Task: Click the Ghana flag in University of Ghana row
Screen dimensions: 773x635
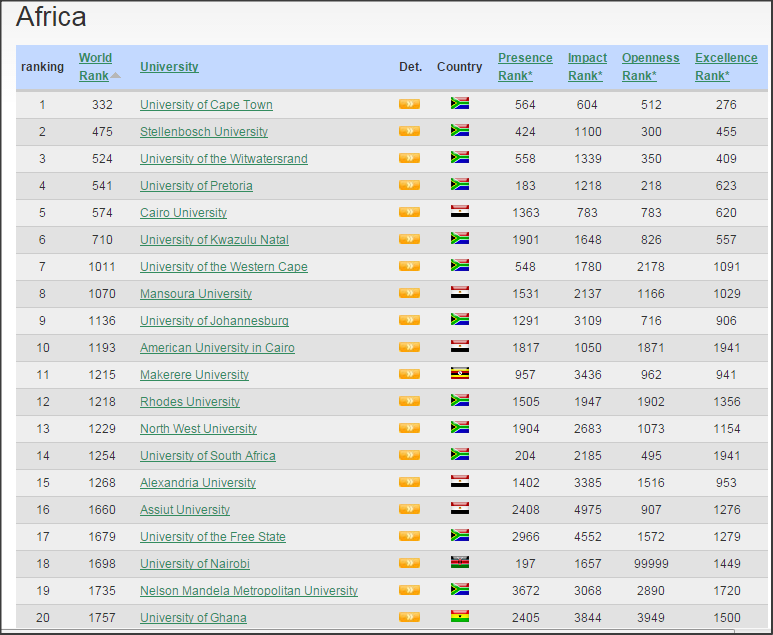Action: [460, 616]
